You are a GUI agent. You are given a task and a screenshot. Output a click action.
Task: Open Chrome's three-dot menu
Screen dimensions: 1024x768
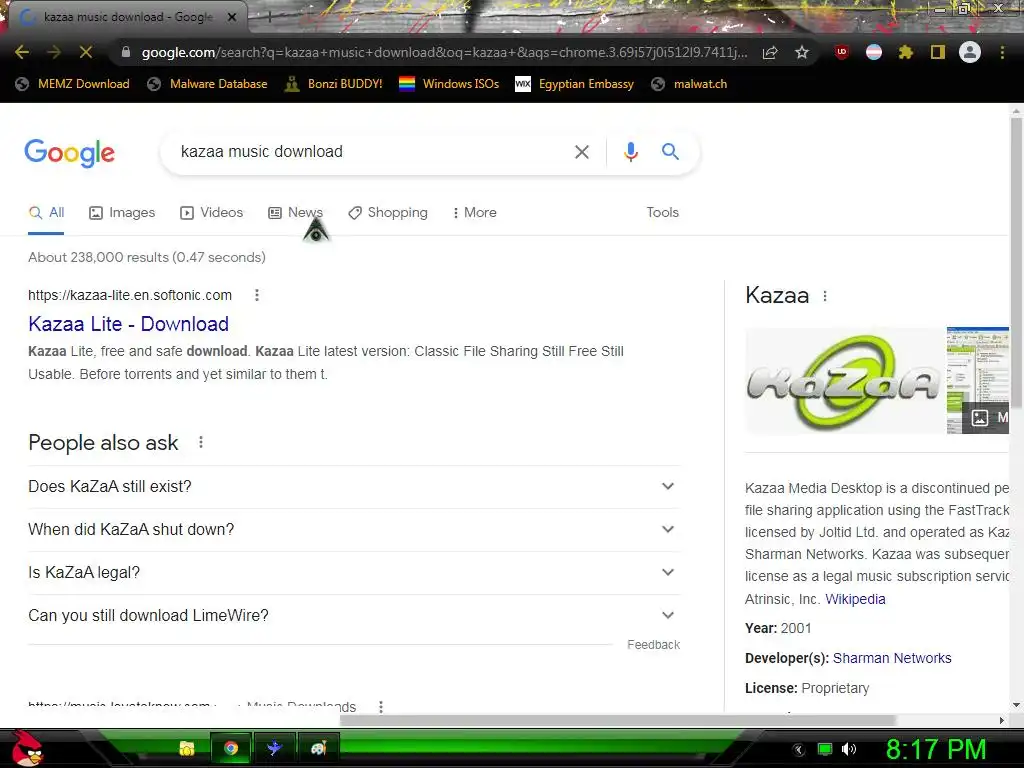(x=1002, y=52)
